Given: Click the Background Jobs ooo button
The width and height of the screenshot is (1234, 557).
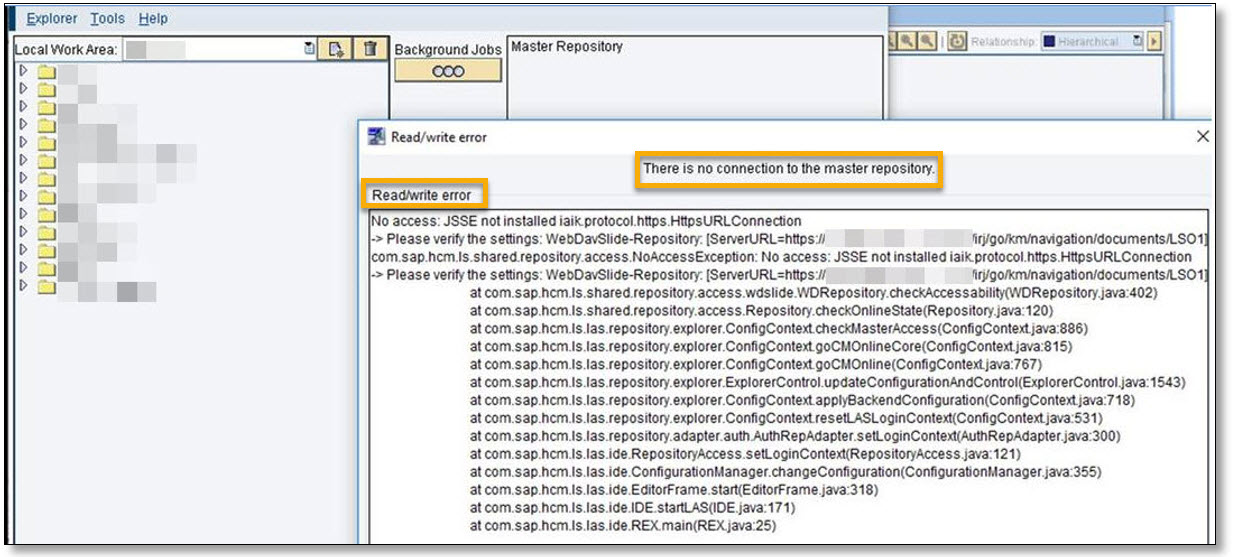Looking at the screenshot, I should 448,71.
